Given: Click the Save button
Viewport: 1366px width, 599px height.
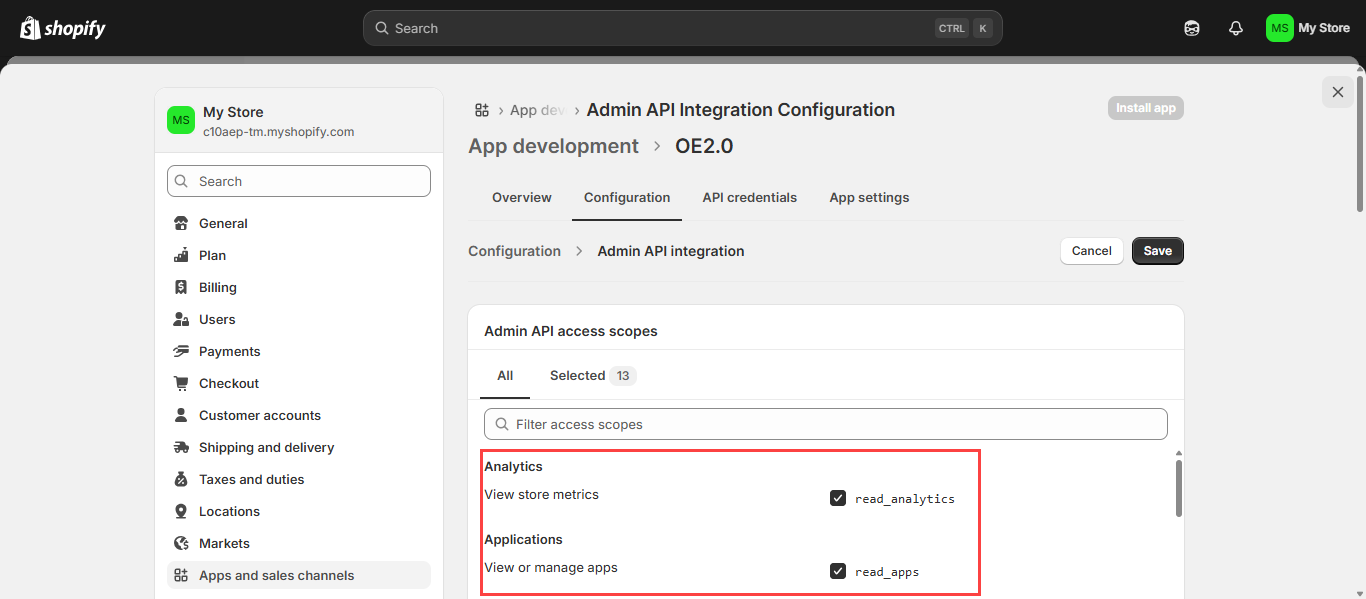Looking at the screenshot, I should pyautogui.click(x=1157, y=251).
